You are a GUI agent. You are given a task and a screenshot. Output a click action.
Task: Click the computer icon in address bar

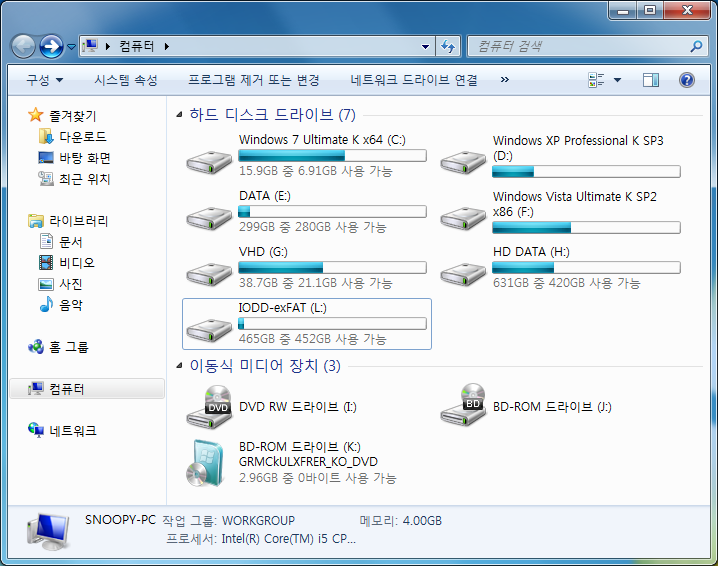(90, 46)
